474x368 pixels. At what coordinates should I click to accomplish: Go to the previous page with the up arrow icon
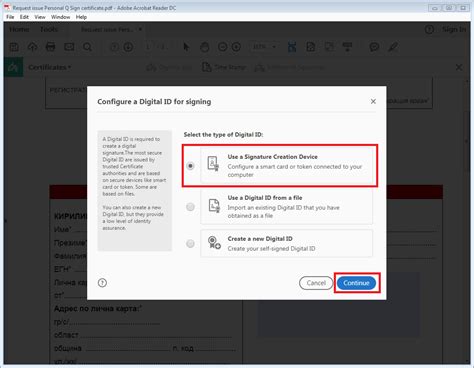(x=114, y=47)
